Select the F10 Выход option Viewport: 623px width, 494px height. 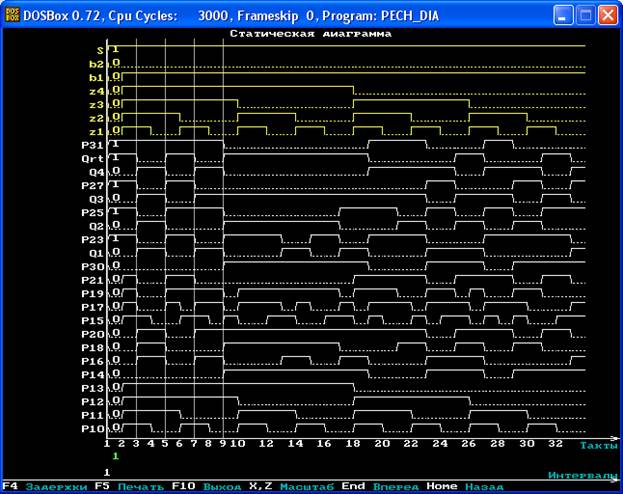click(207, 487)
